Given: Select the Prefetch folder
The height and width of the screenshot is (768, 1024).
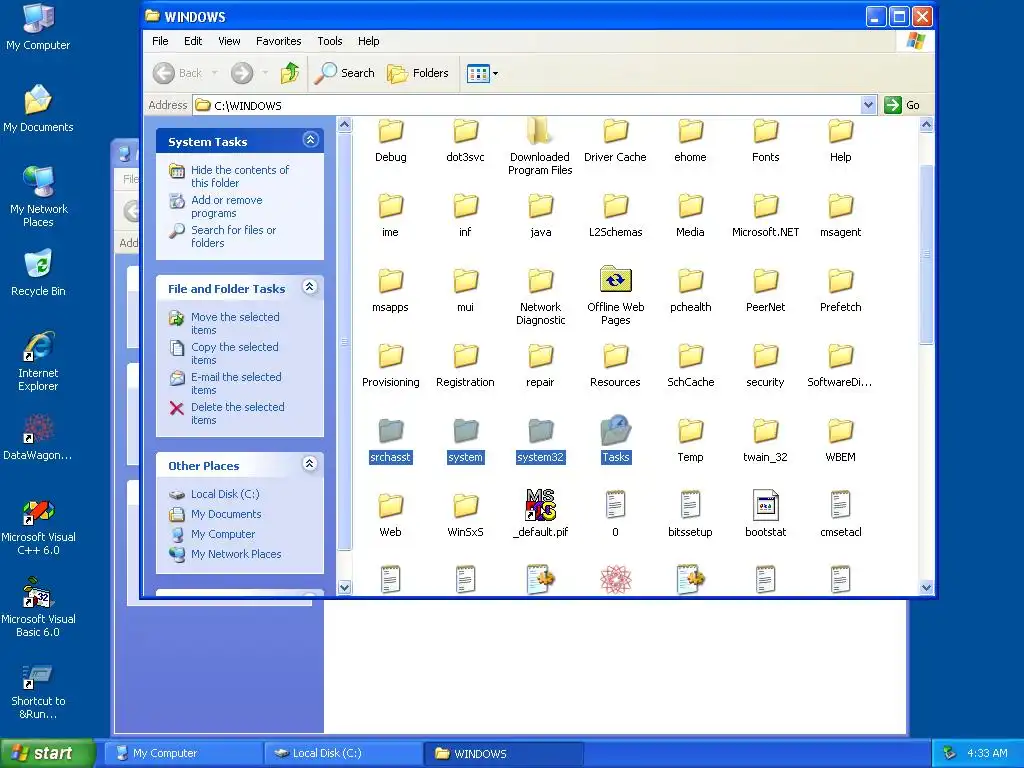Looking at the screenshot, I should click(840, 291).
